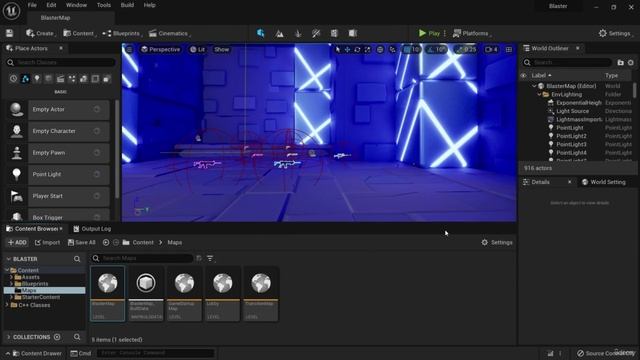Open the Window menu
Image resolution: width=640 pixels, height=360 pixels.
coord(76,5)
